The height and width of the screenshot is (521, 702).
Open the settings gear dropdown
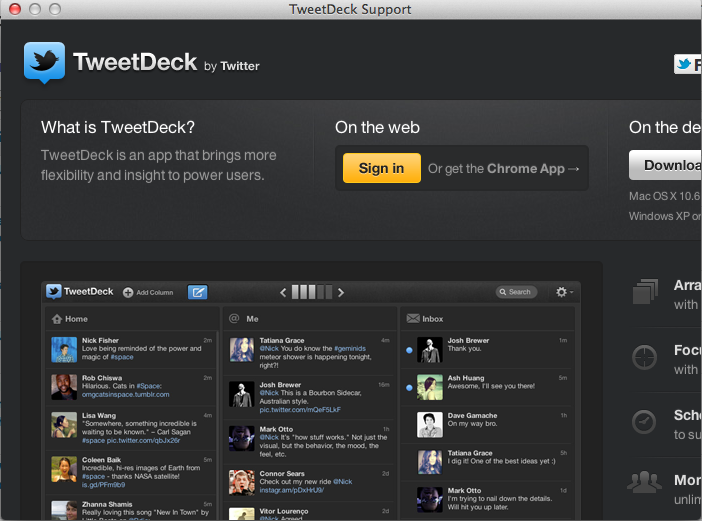tap(564, 292)
